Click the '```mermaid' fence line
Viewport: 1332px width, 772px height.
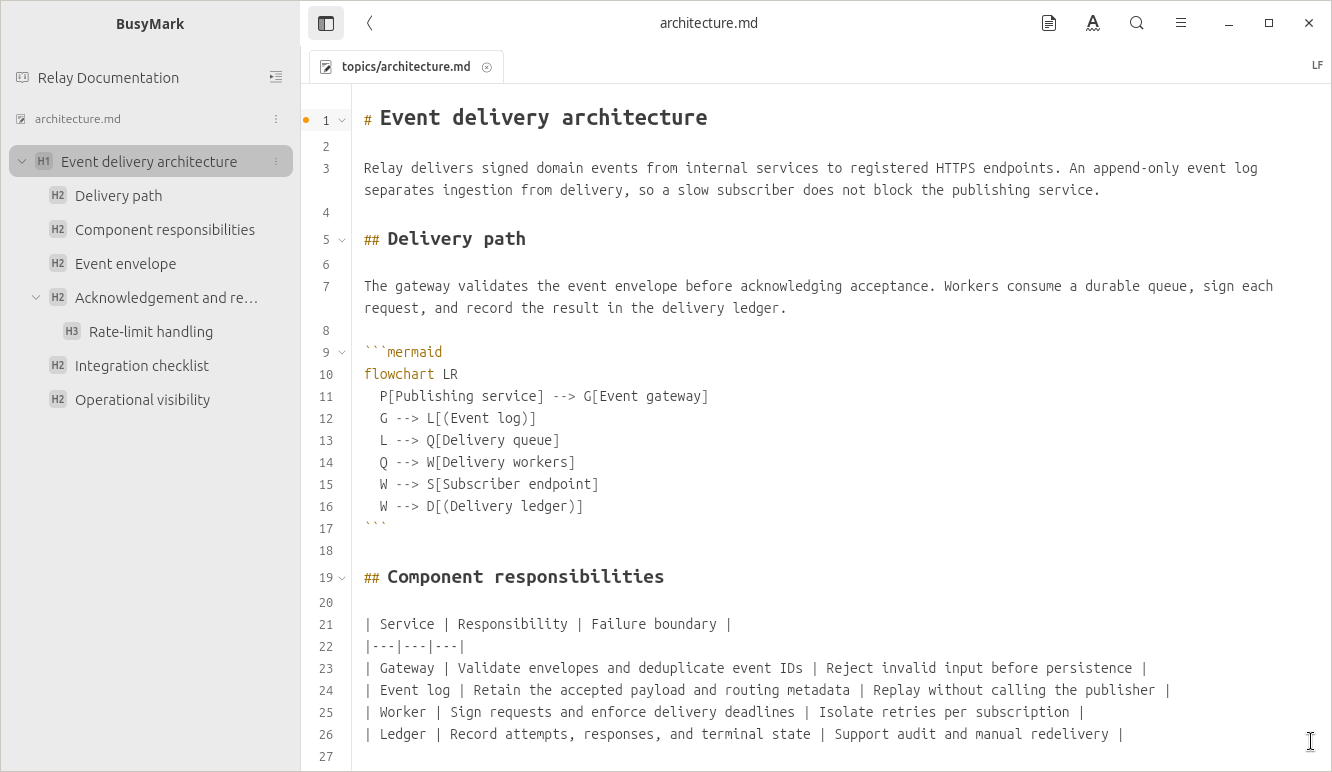click(x=403, y=352)
